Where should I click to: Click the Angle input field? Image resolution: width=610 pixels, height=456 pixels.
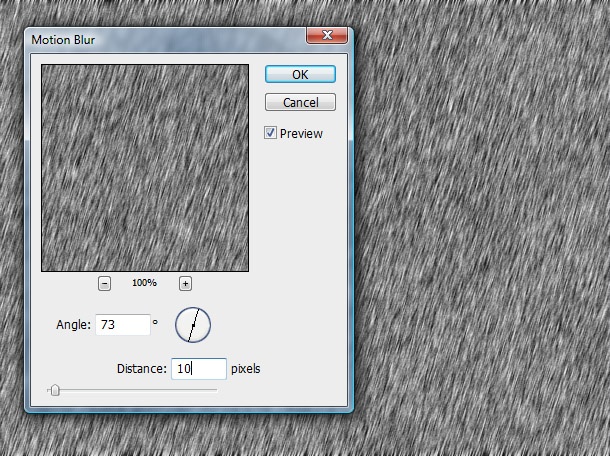(x=123, y=324)
